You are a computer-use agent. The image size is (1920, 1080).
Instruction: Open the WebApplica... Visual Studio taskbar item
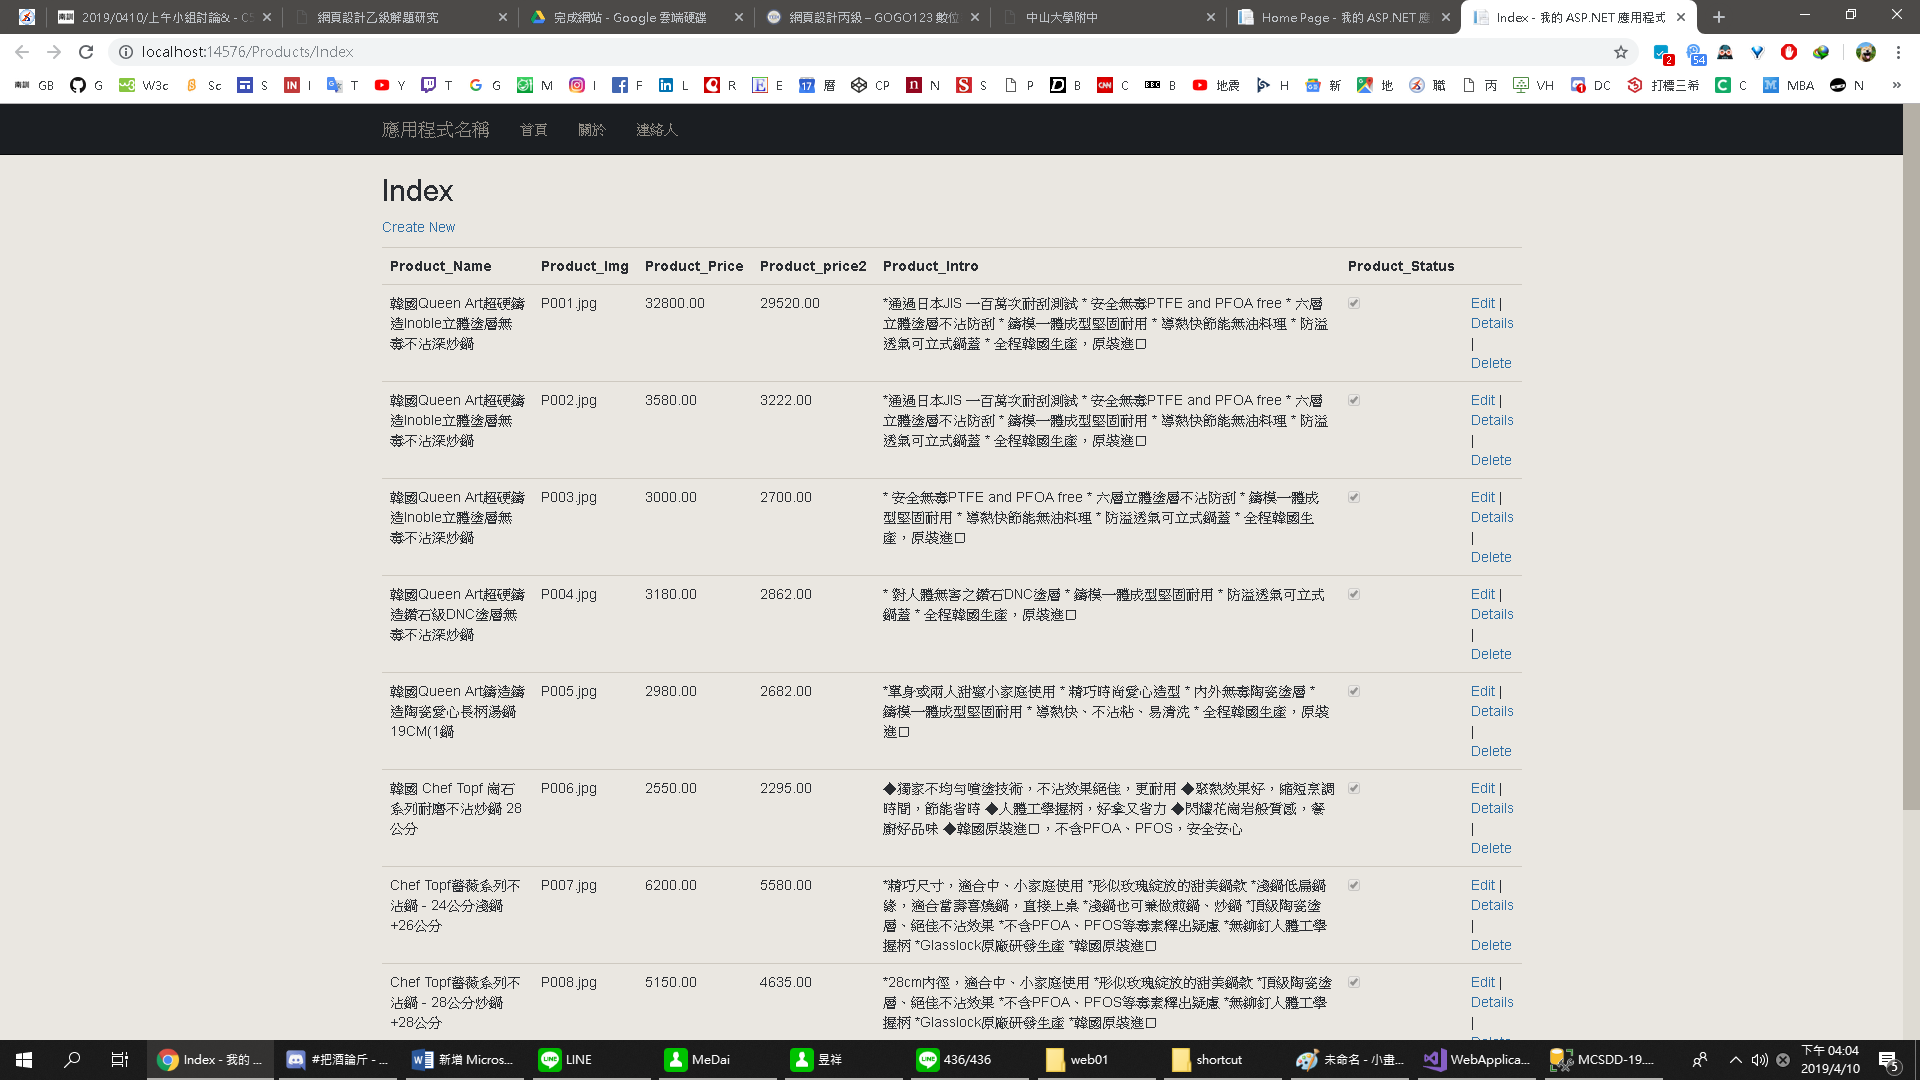click(1478, 1060)
